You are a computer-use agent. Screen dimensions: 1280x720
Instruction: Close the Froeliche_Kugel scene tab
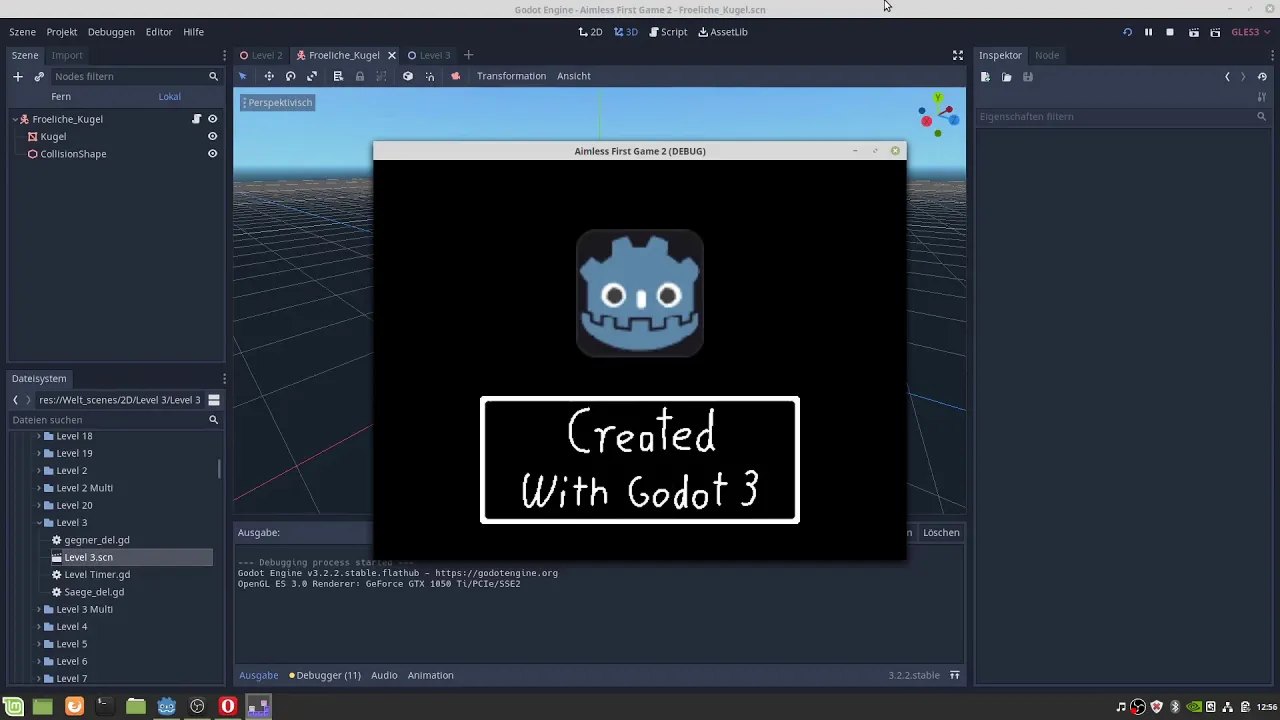point(392,55)
